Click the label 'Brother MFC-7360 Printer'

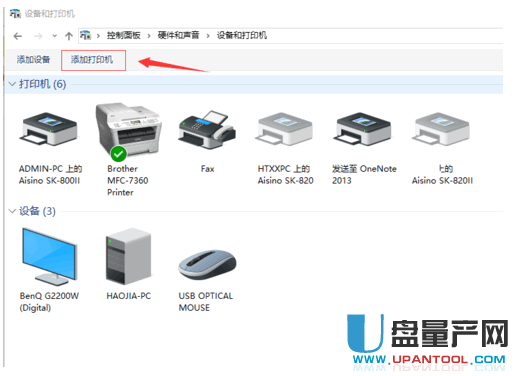pos(128,181)
